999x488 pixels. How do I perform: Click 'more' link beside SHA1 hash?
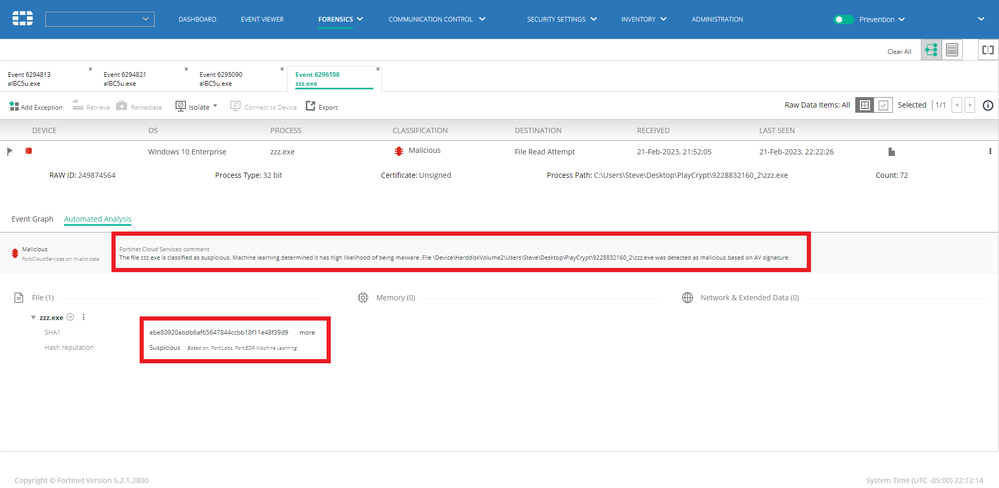click(307, 333)
